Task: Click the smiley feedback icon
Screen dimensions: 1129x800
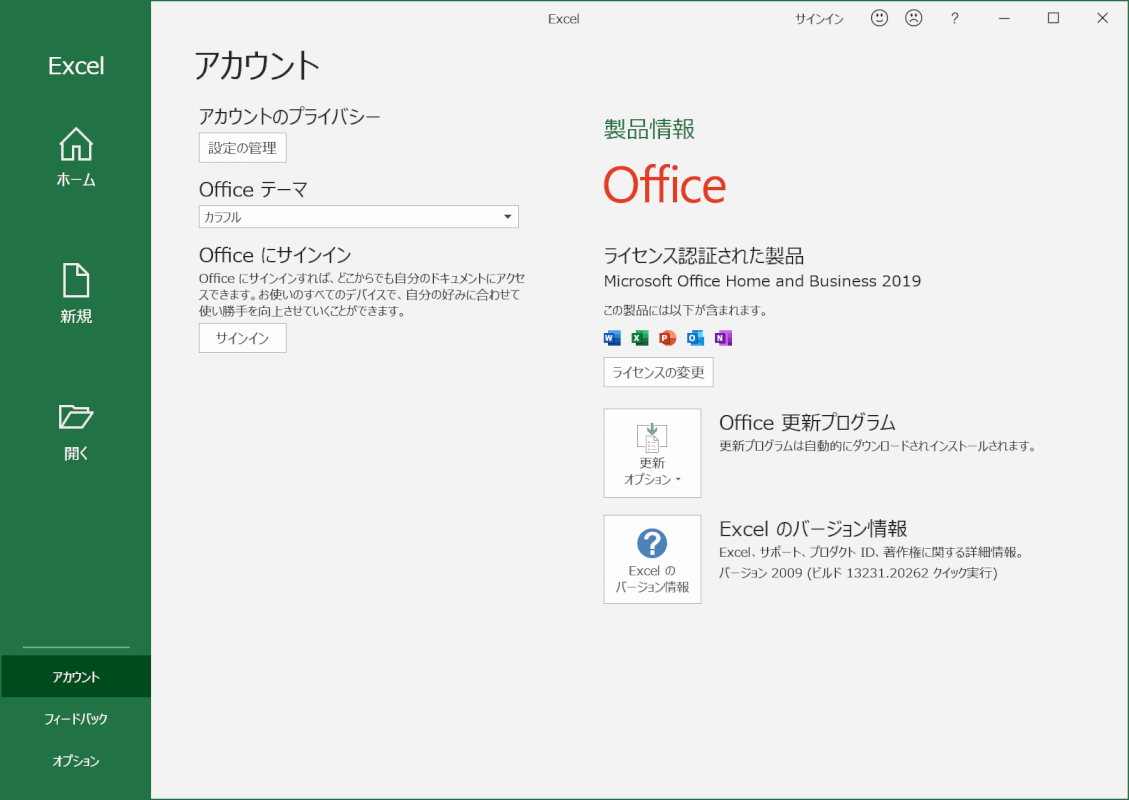Action: [879, 17]
